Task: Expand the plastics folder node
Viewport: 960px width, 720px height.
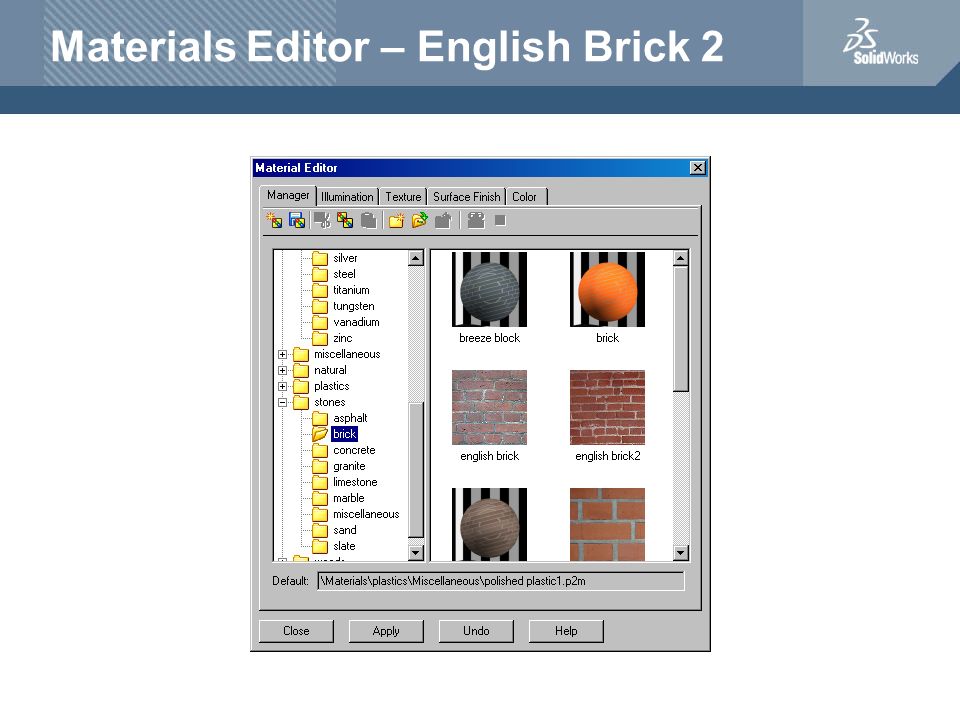Action: coord(282,386)
